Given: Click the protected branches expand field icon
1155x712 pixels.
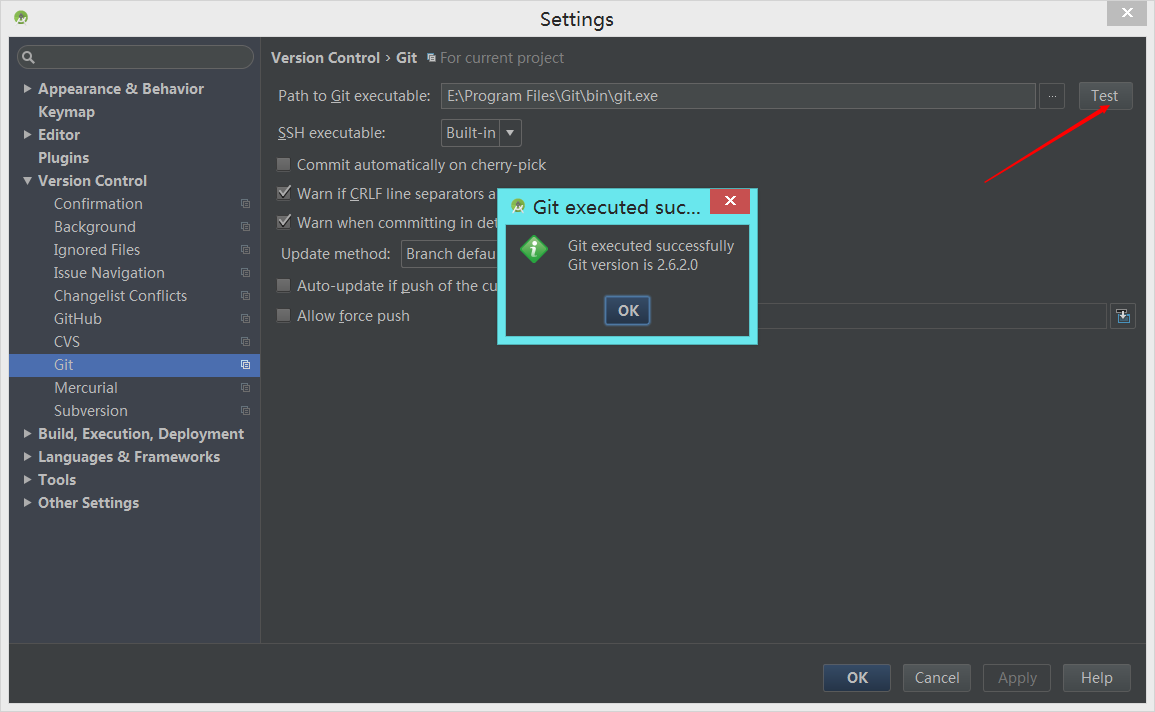Looking at the screenshot, I should (1123, 316).
